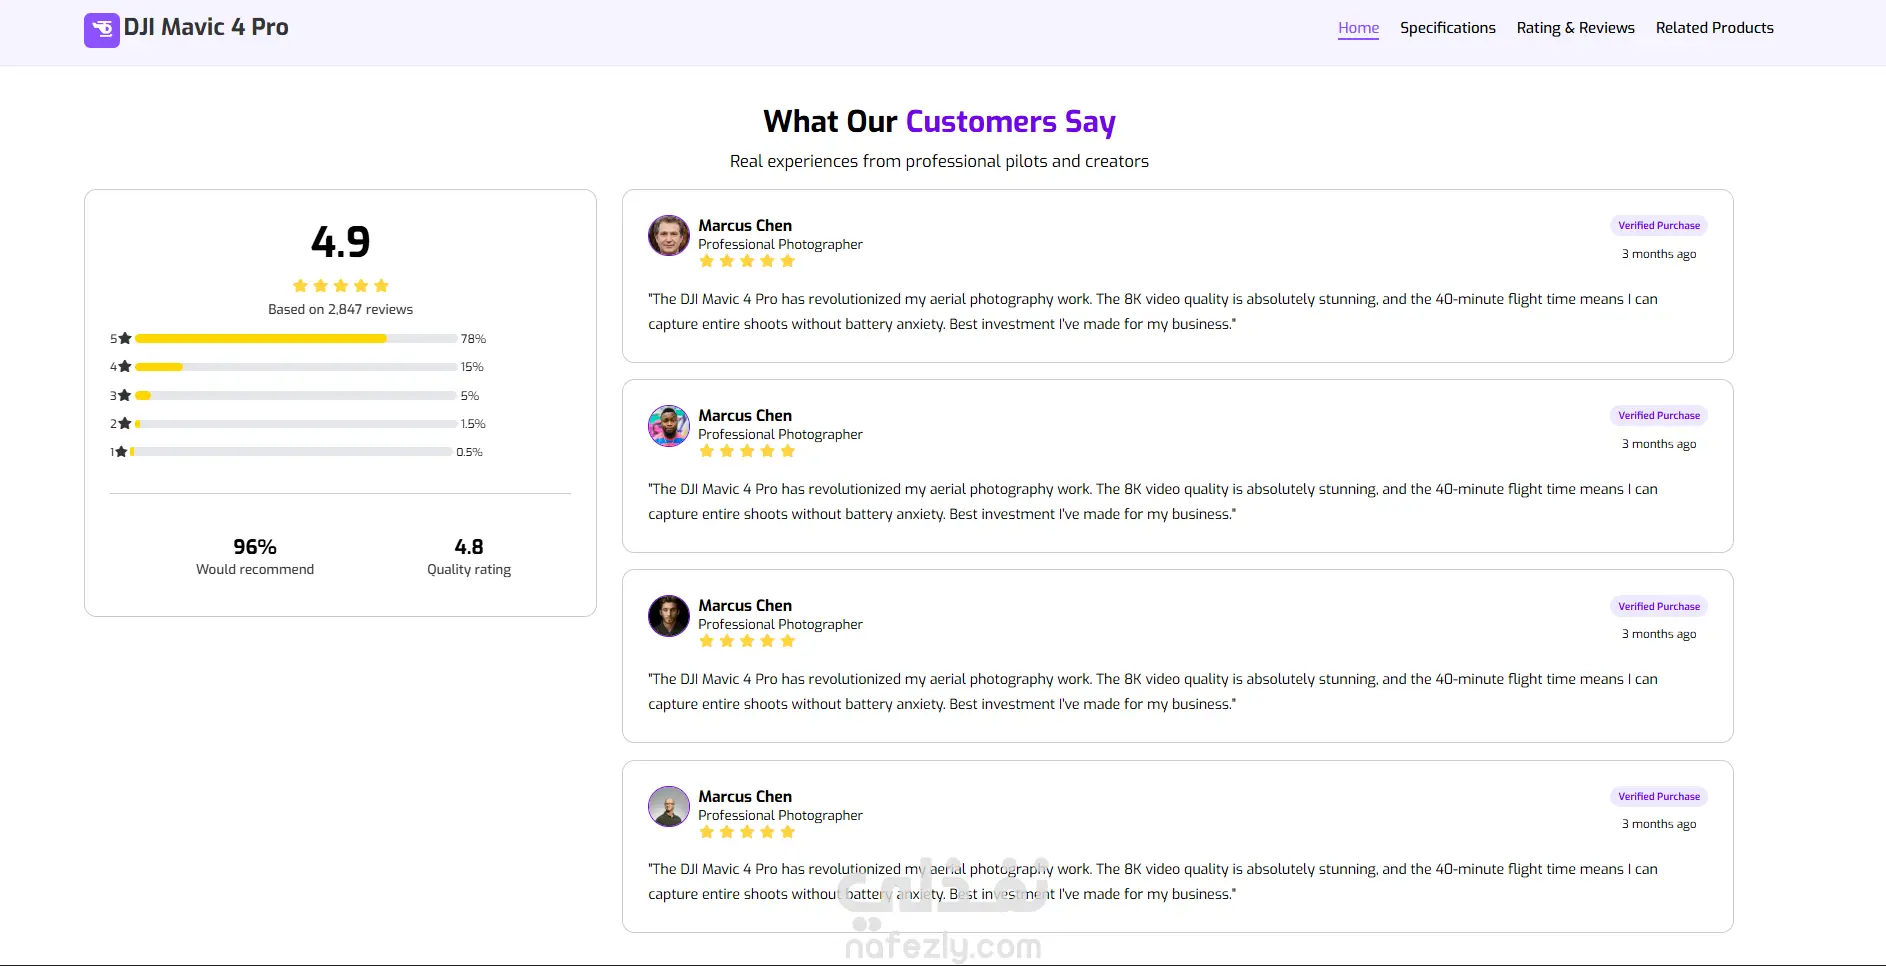Click the star icon beside 1 rating row

pos(121,451)
